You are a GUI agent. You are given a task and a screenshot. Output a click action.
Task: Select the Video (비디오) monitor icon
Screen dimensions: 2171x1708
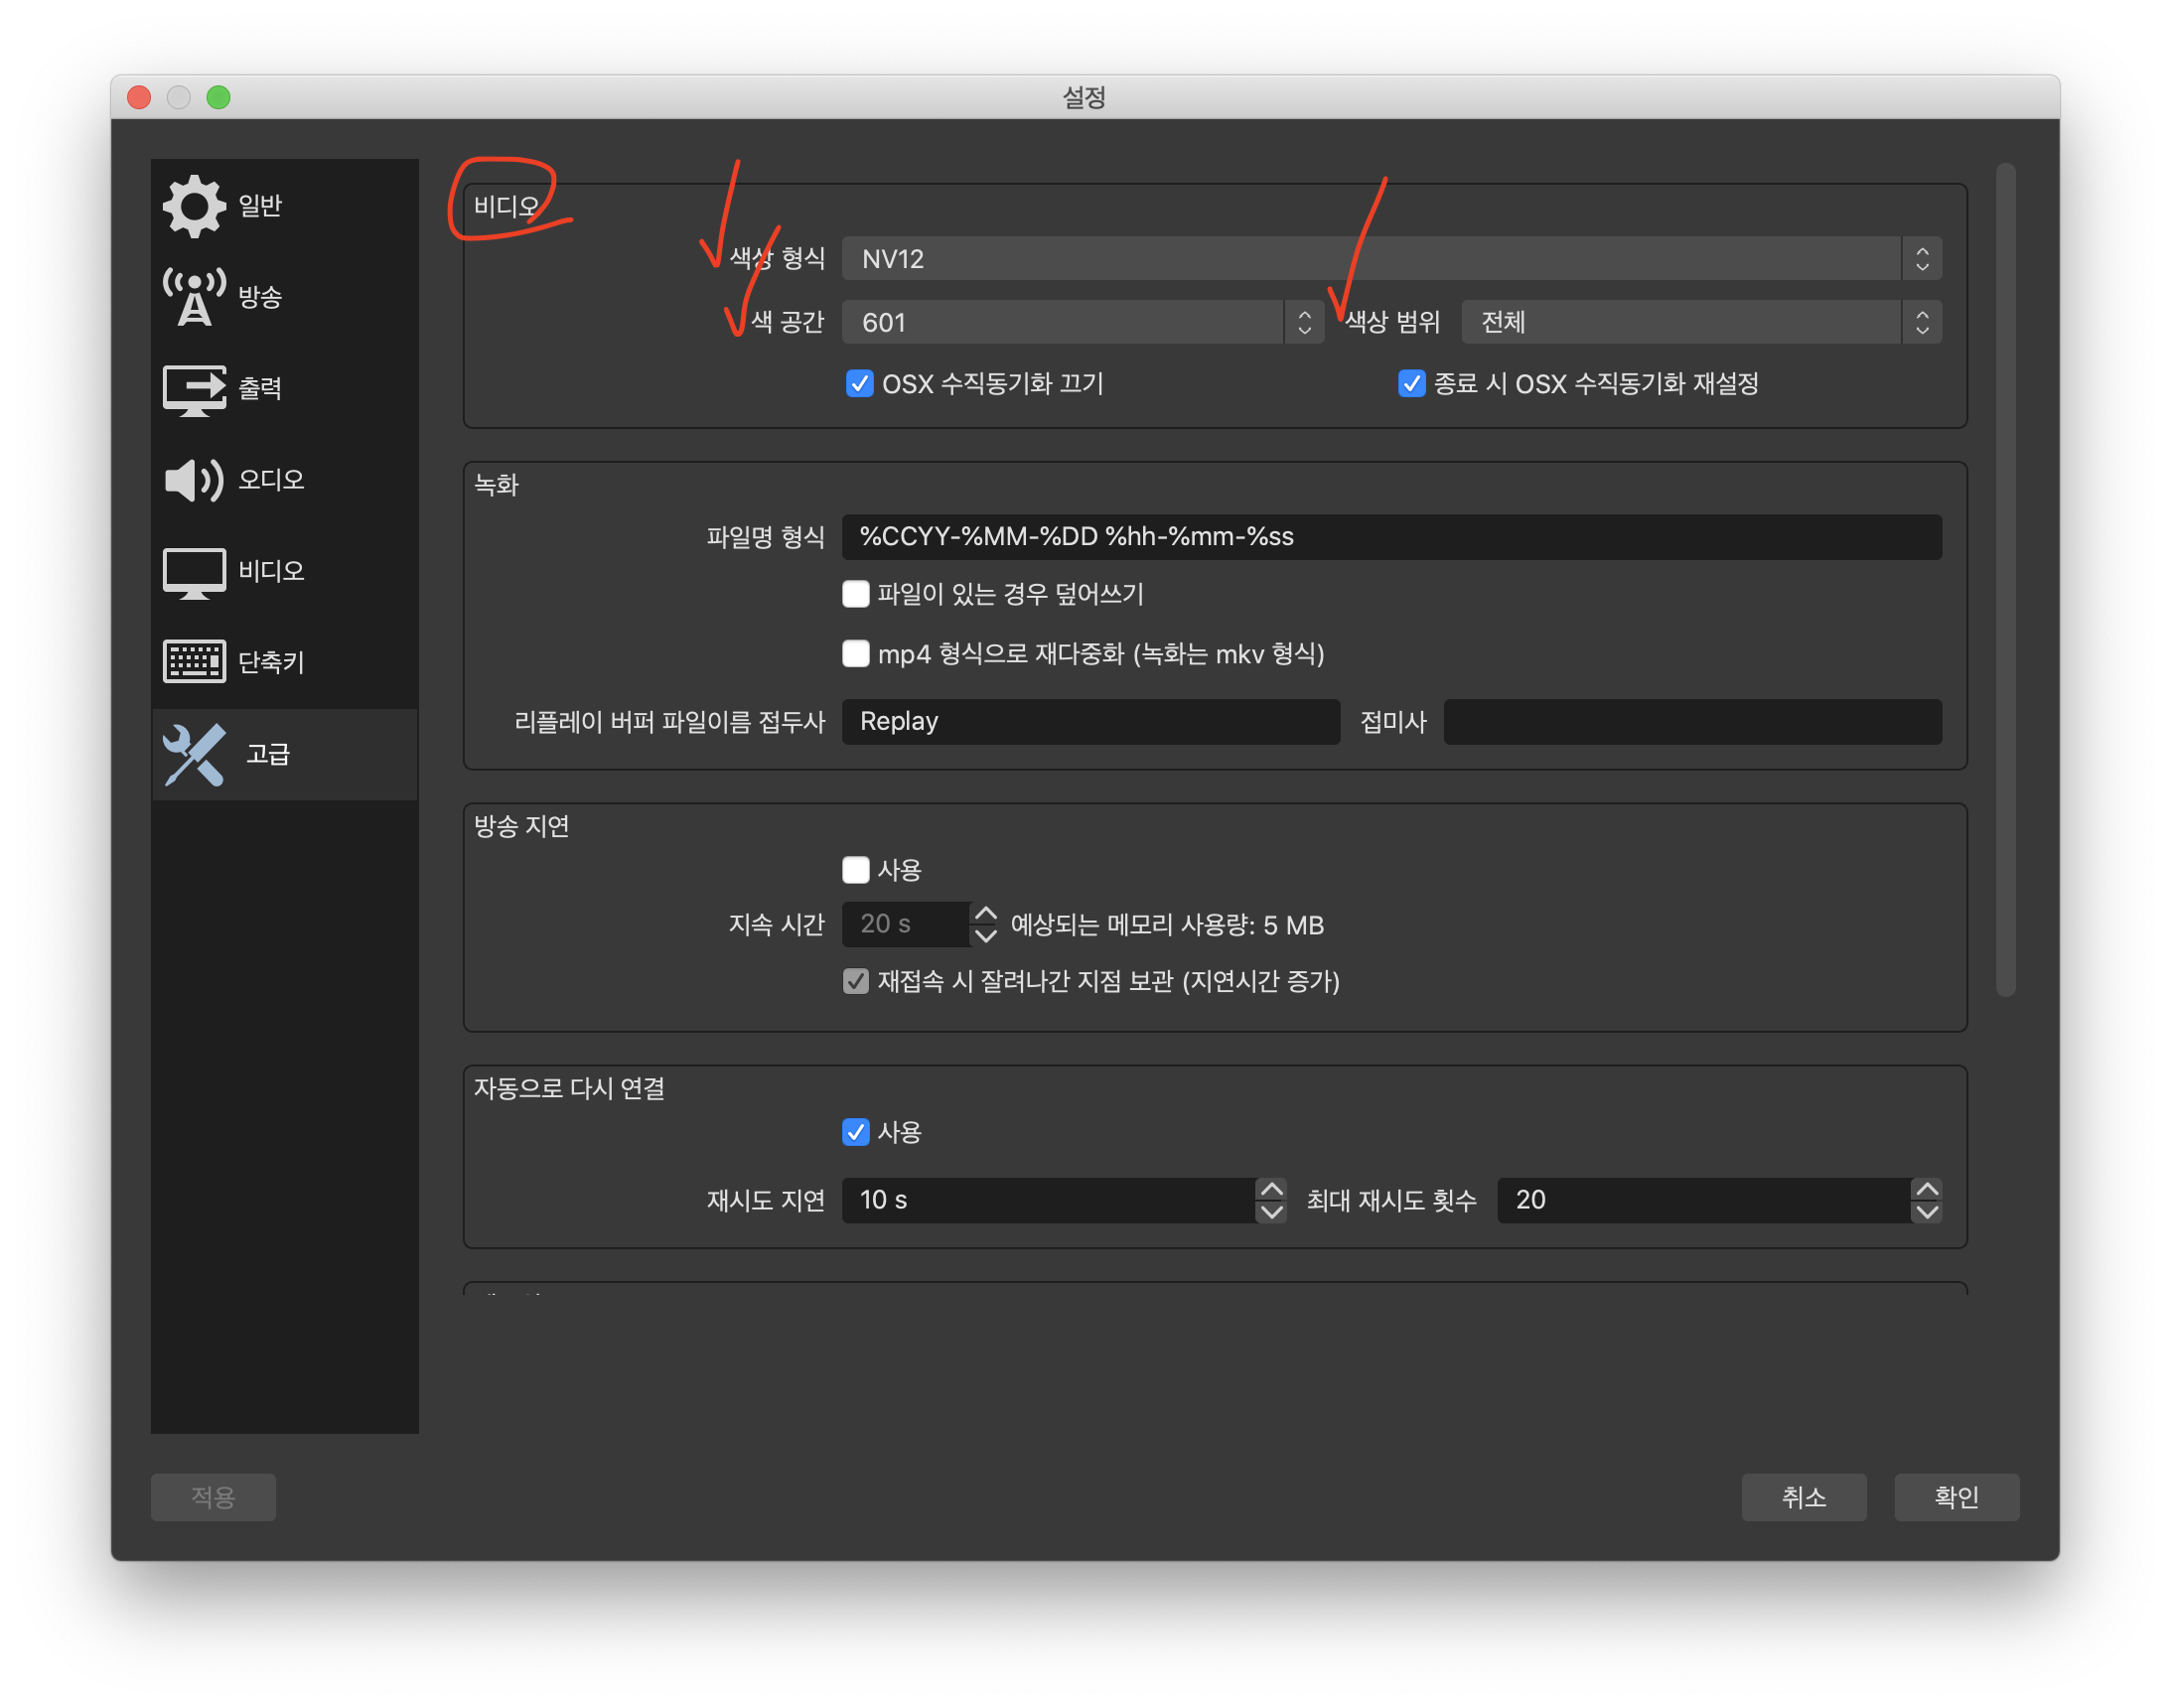coord(194,572)
